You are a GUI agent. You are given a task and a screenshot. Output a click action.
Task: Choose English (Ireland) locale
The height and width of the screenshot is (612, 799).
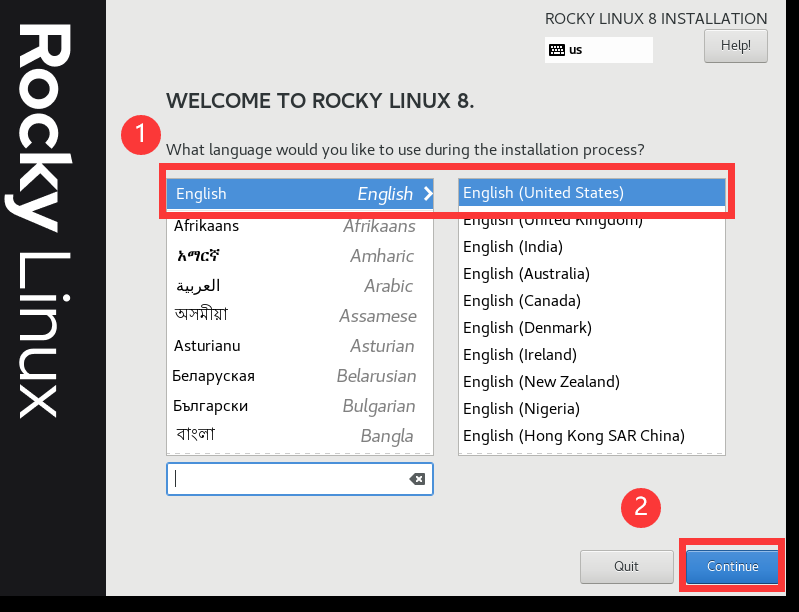pos(592,355)
